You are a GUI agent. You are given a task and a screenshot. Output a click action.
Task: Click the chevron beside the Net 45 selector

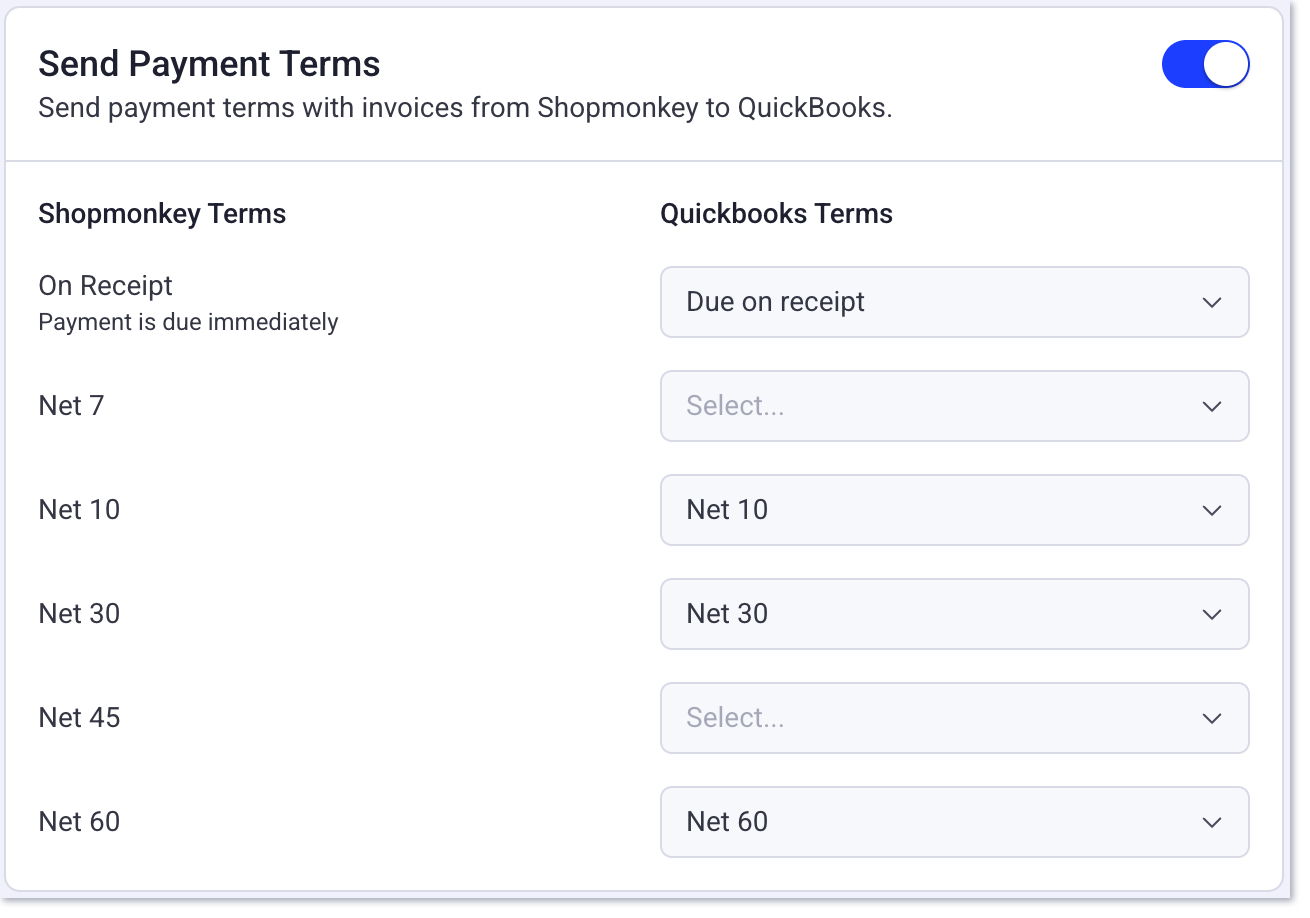coord(1211,718)
